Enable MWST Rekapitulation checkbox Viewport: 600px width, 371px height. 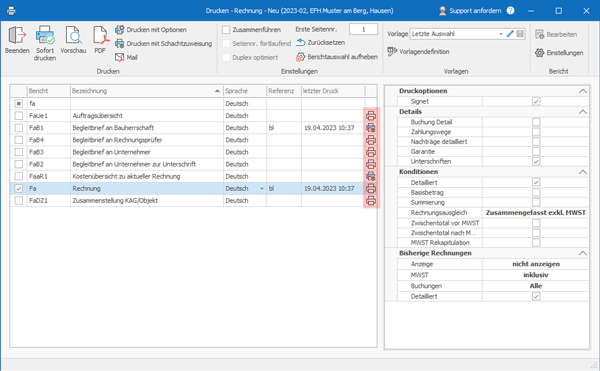pos(536,242)
